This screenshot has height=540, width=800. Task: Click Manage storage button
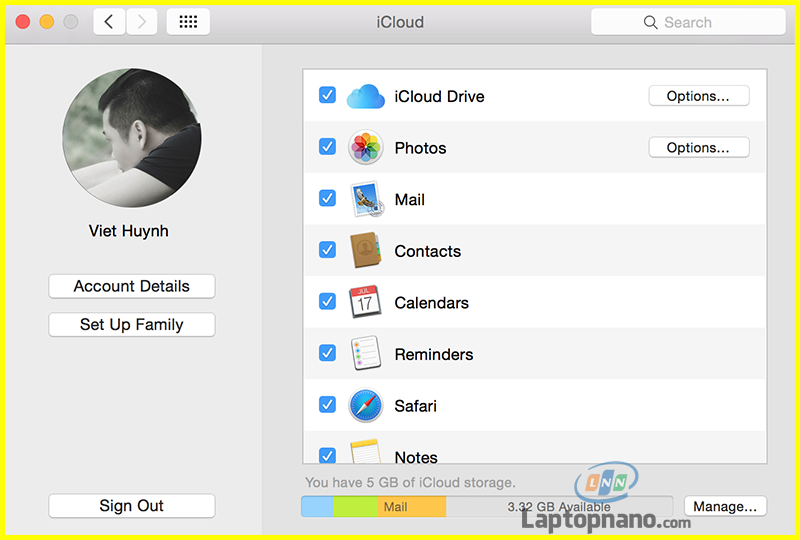726,506
